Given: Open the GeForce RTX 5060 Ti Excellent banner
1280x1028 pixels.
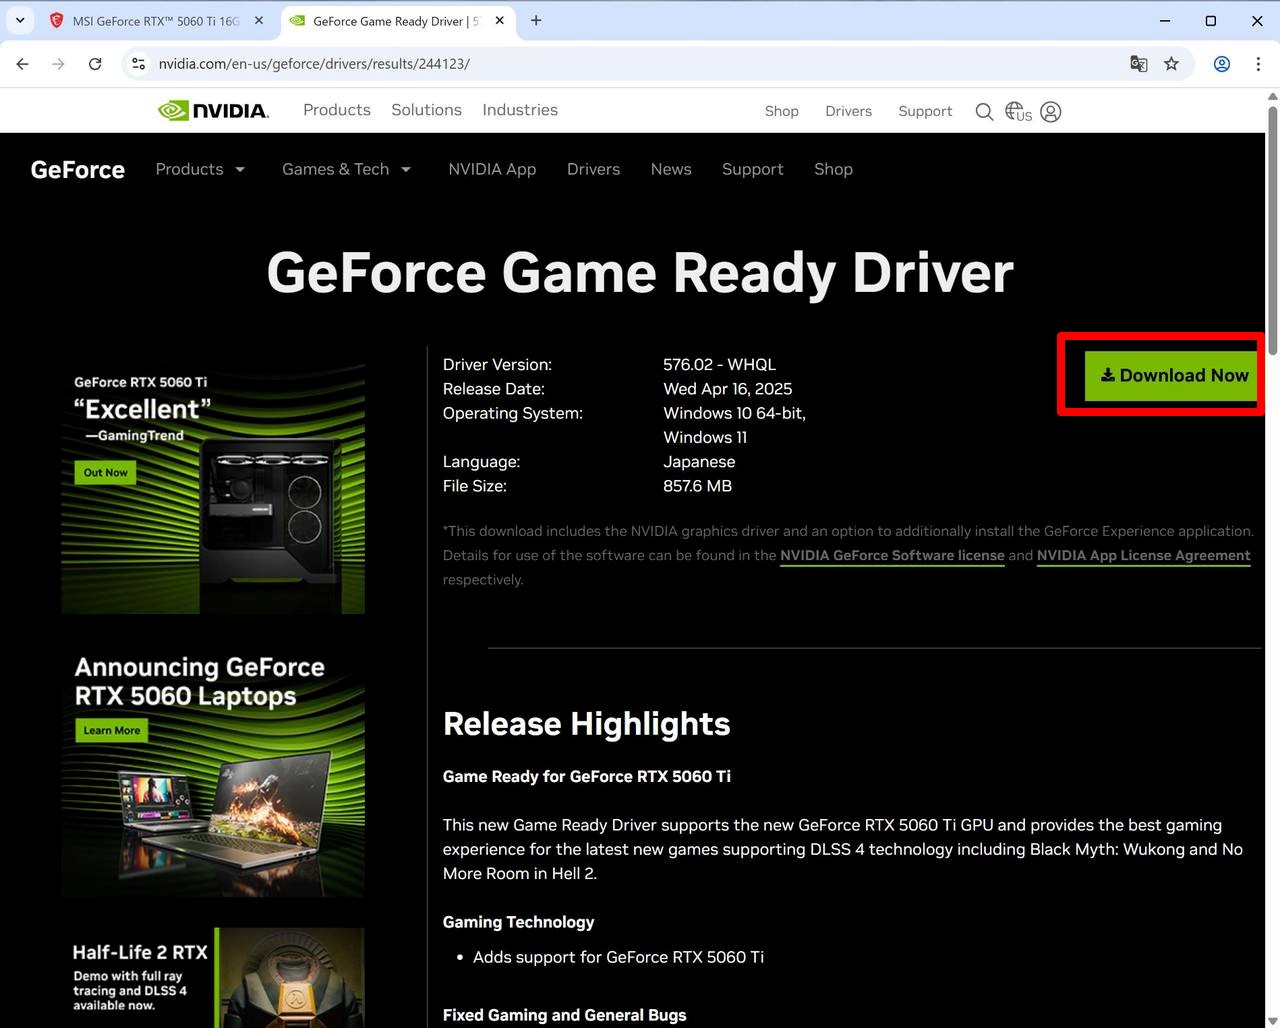Looking at the screenshot, I should (x=213, y=488).
